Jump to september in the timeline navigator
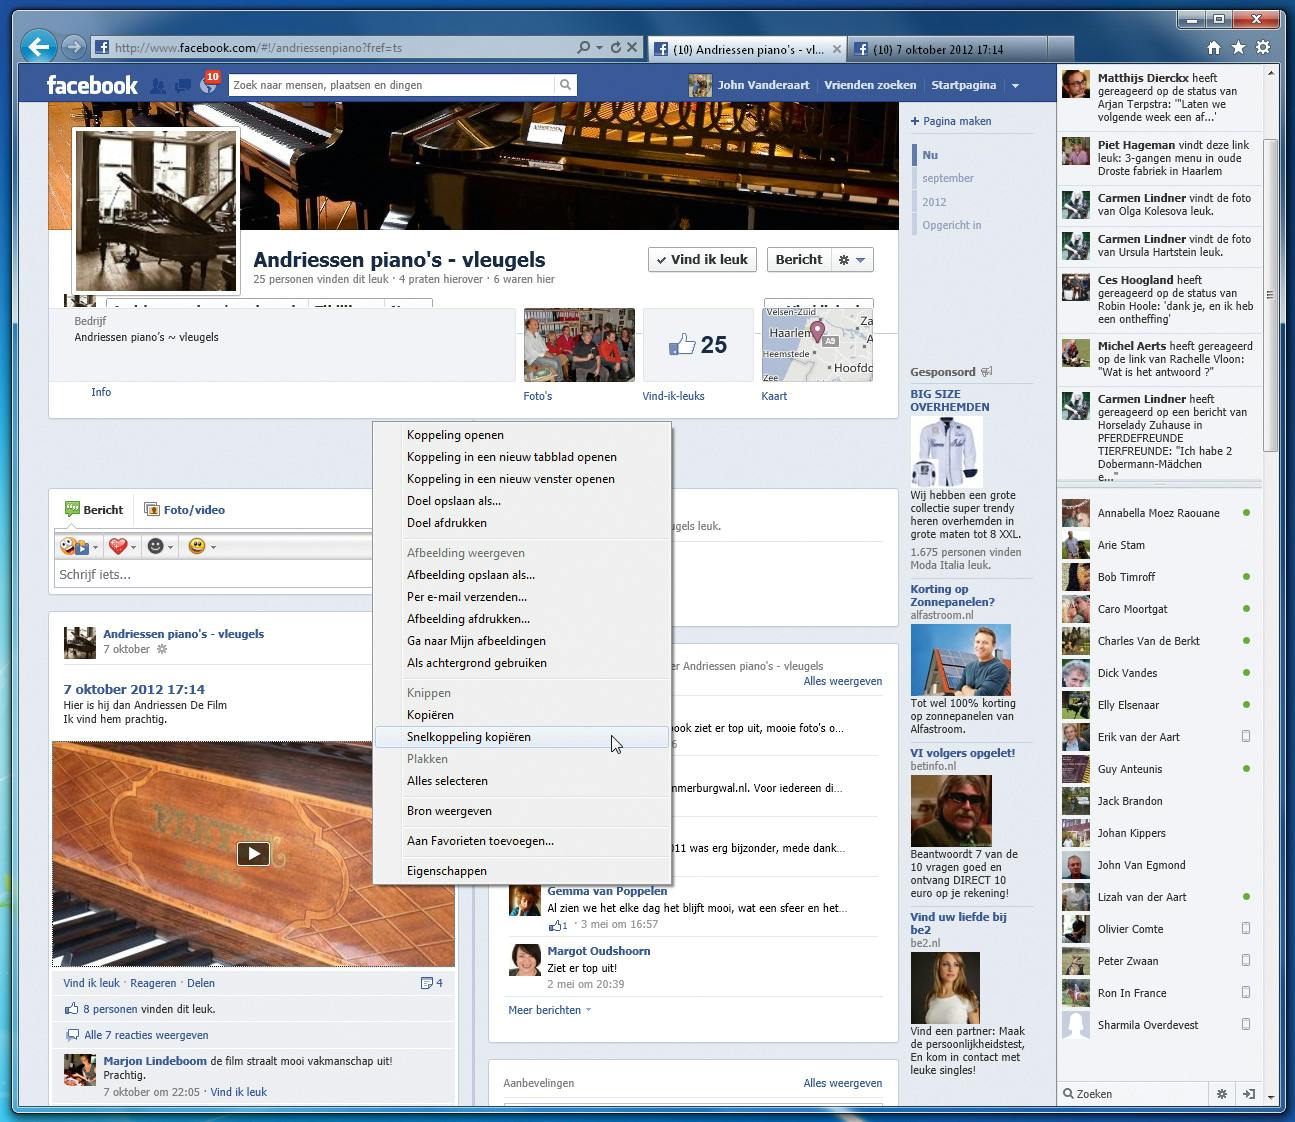The width and height of the screenshot is (1295, 1122). click(x=948, y=178)
